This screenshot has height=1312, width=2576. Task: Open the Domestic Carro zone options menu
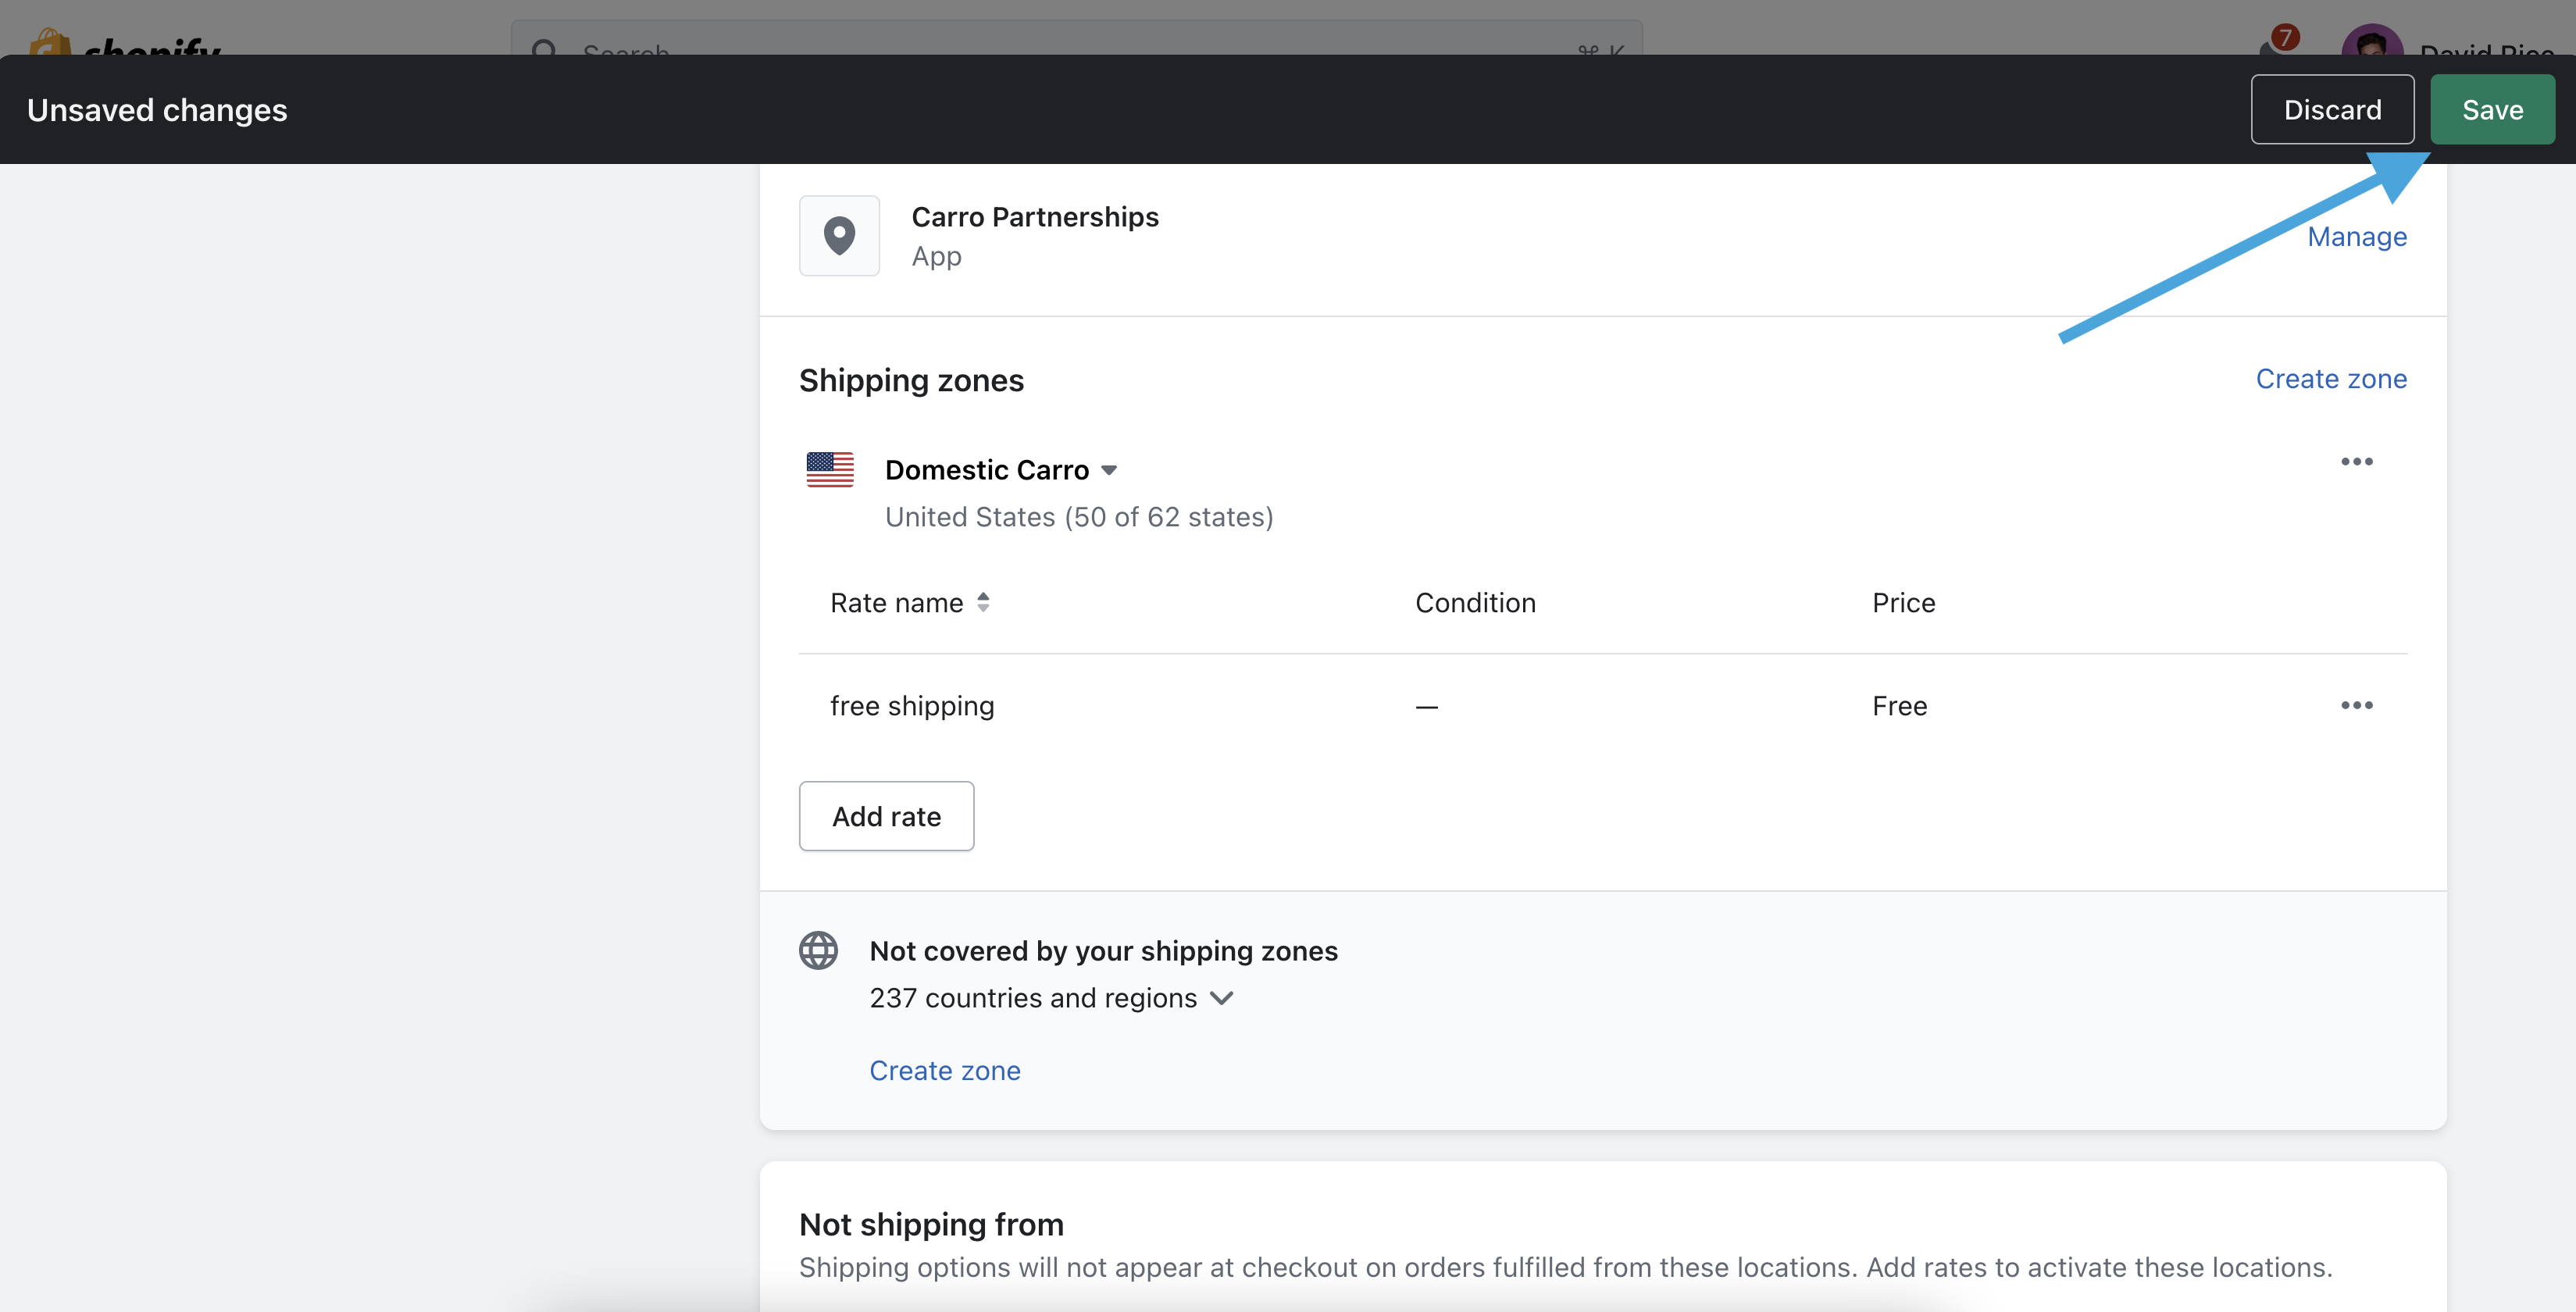[2356, 461]
